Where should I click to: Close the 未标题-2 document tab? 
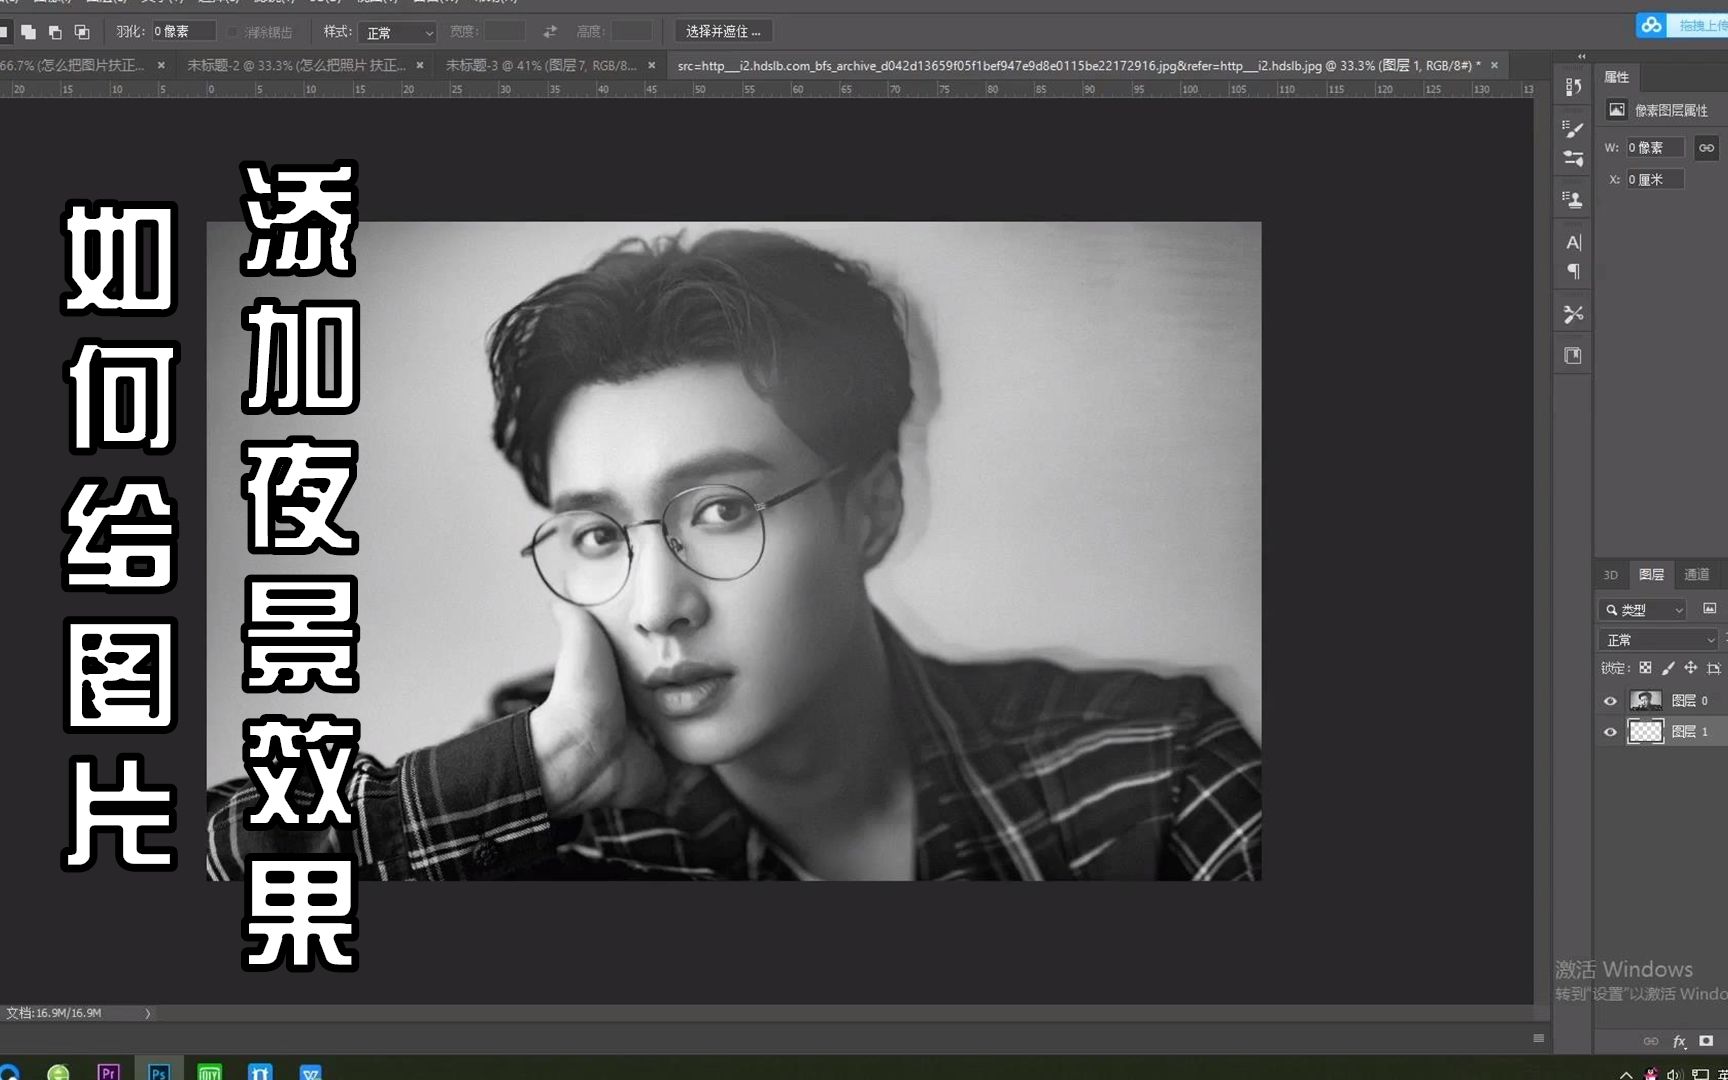pyautogui.click(x=420, y=65)
